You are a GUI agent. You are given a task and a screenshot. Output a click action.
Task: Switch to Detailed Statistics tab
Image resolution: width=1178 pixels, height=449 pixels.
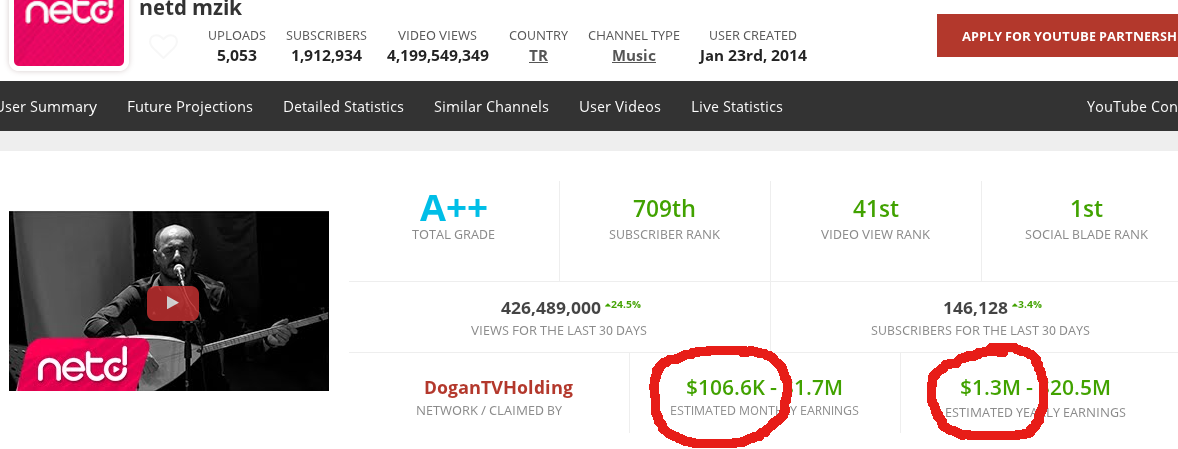[x=343, y=107]
